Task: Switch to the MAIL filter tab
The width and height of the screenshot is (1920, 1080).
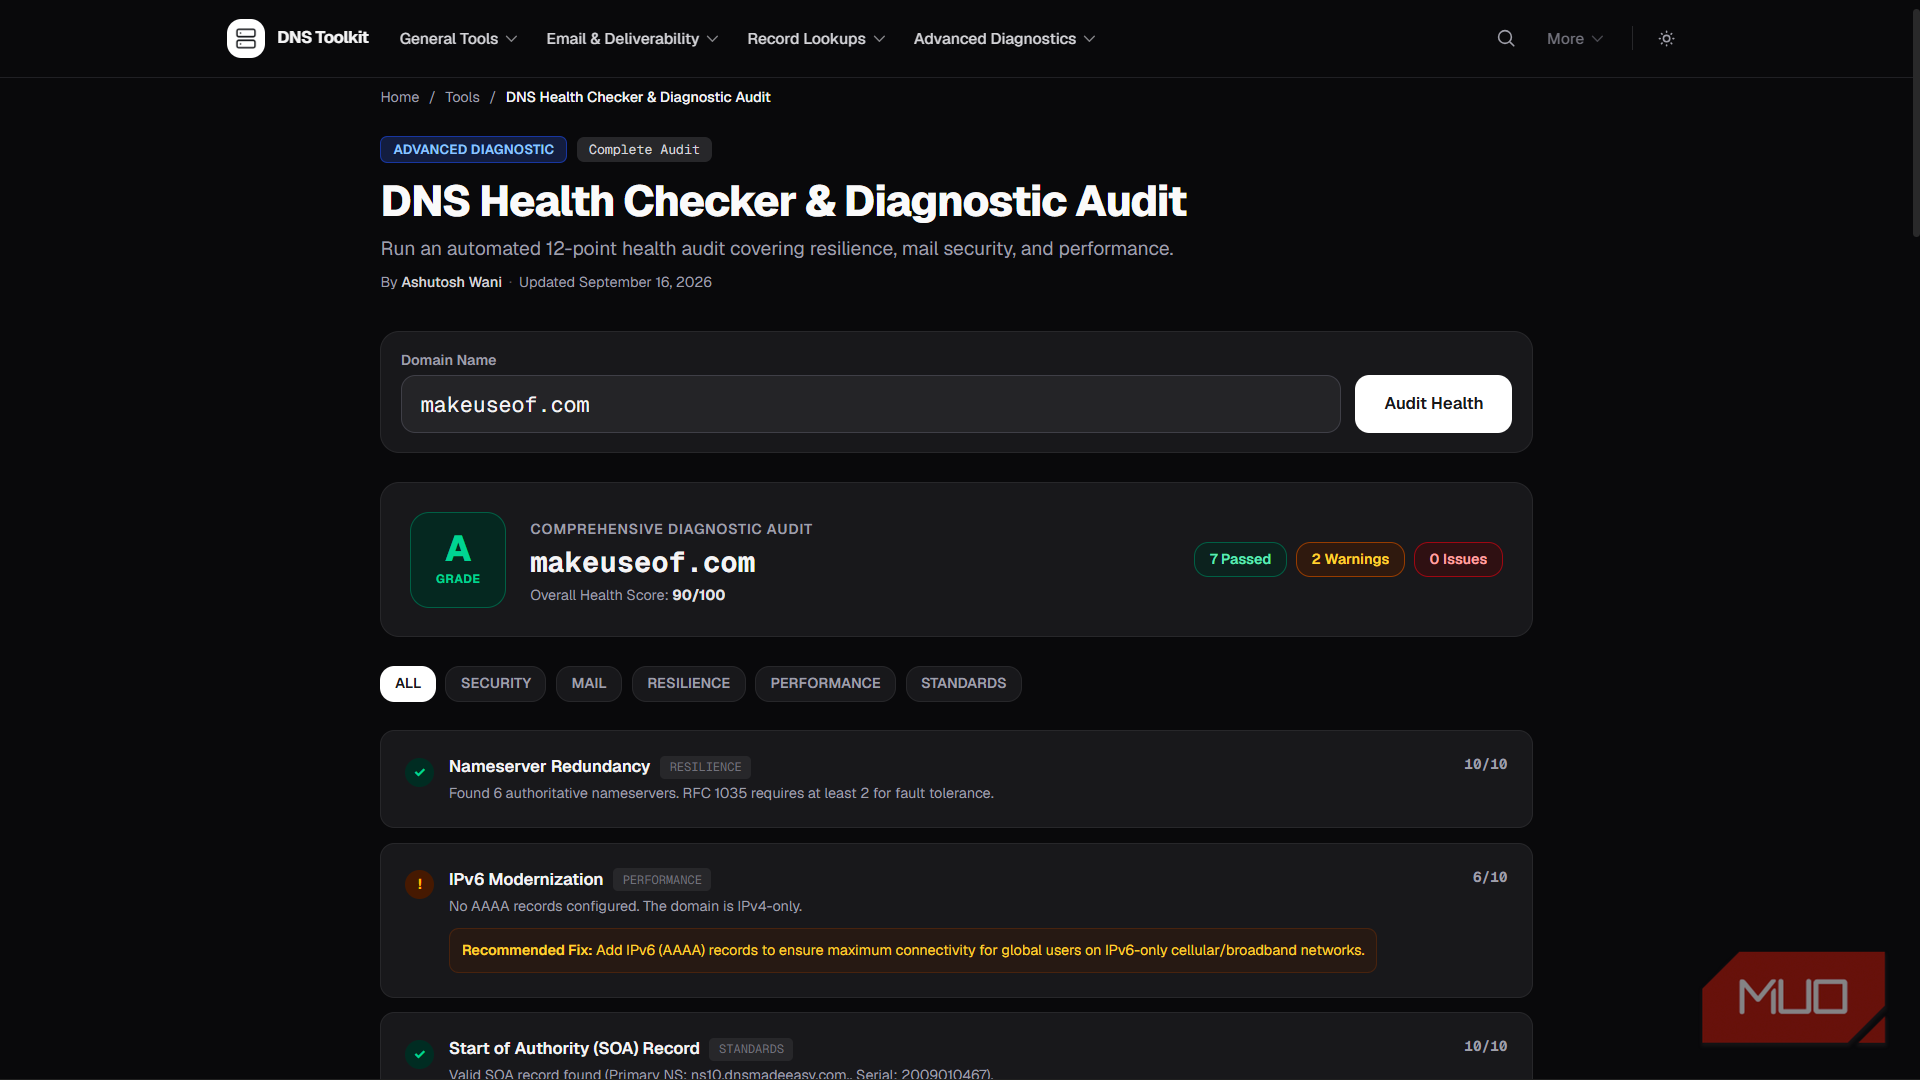Action: click(589, 684)
